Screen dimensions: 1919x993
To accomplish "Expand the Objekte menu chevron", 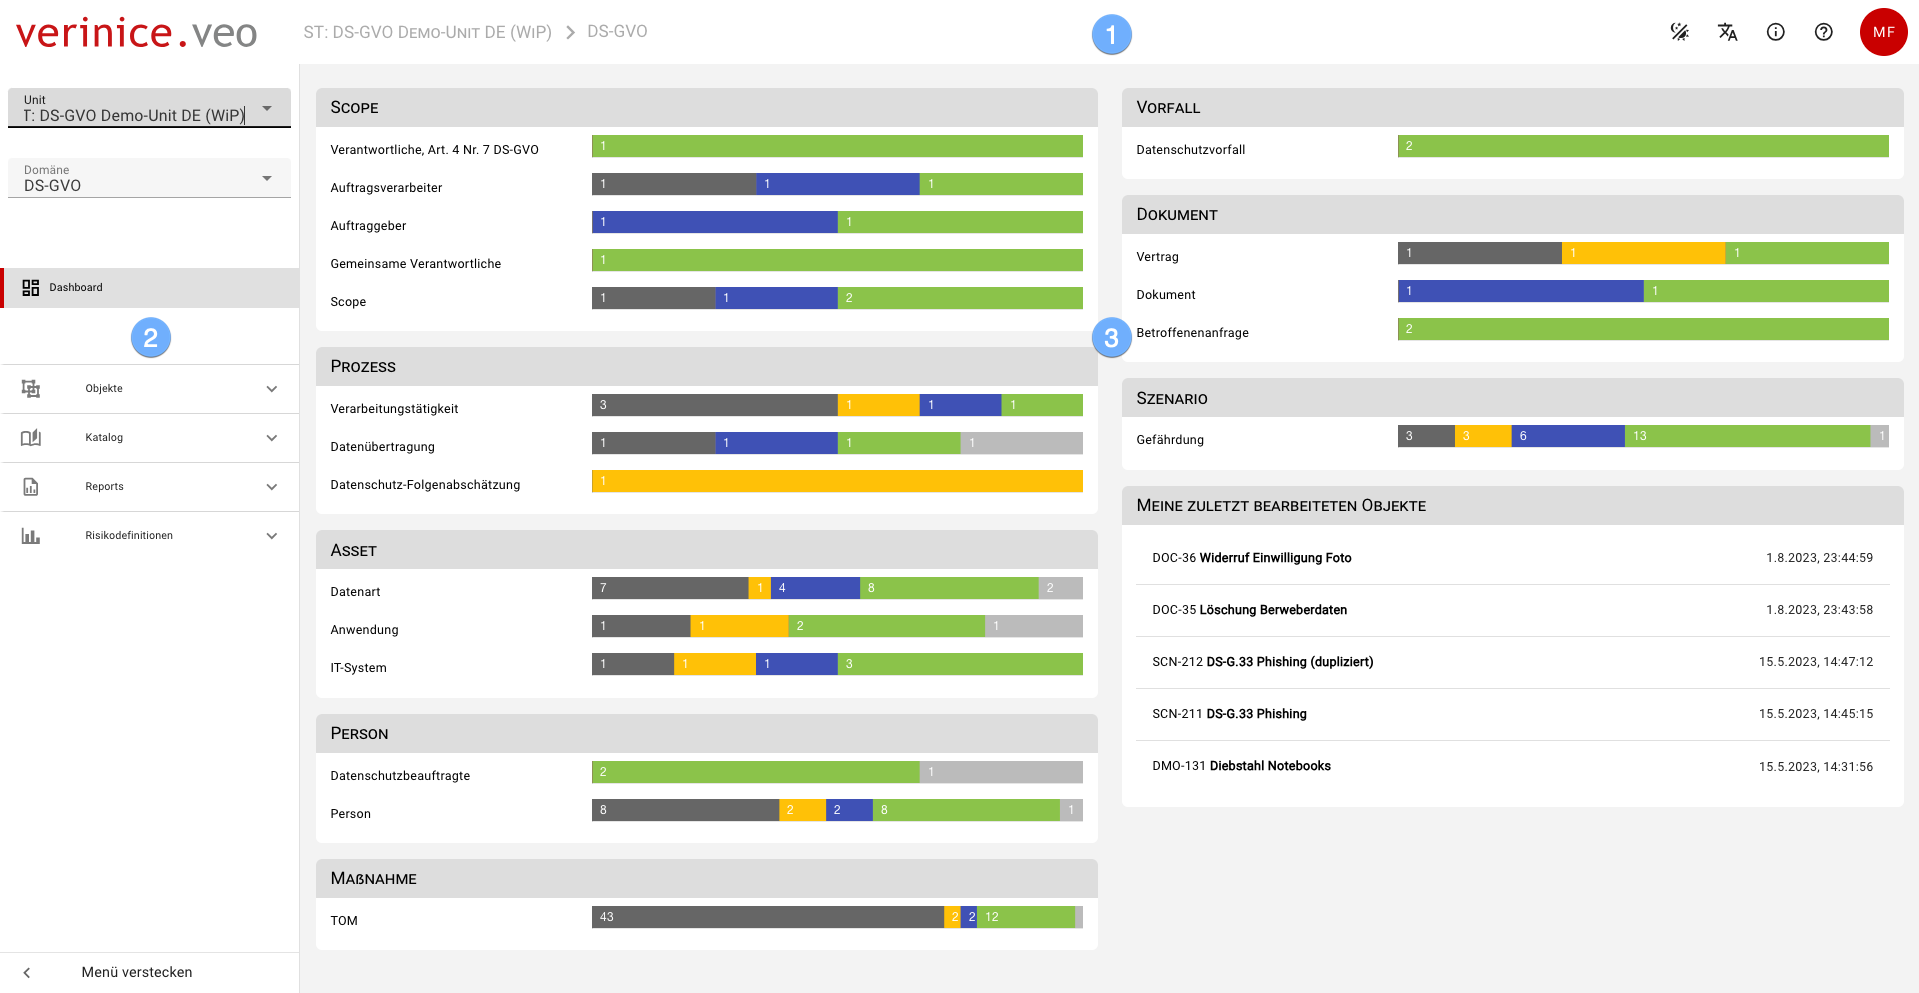I will click(272, 389).
